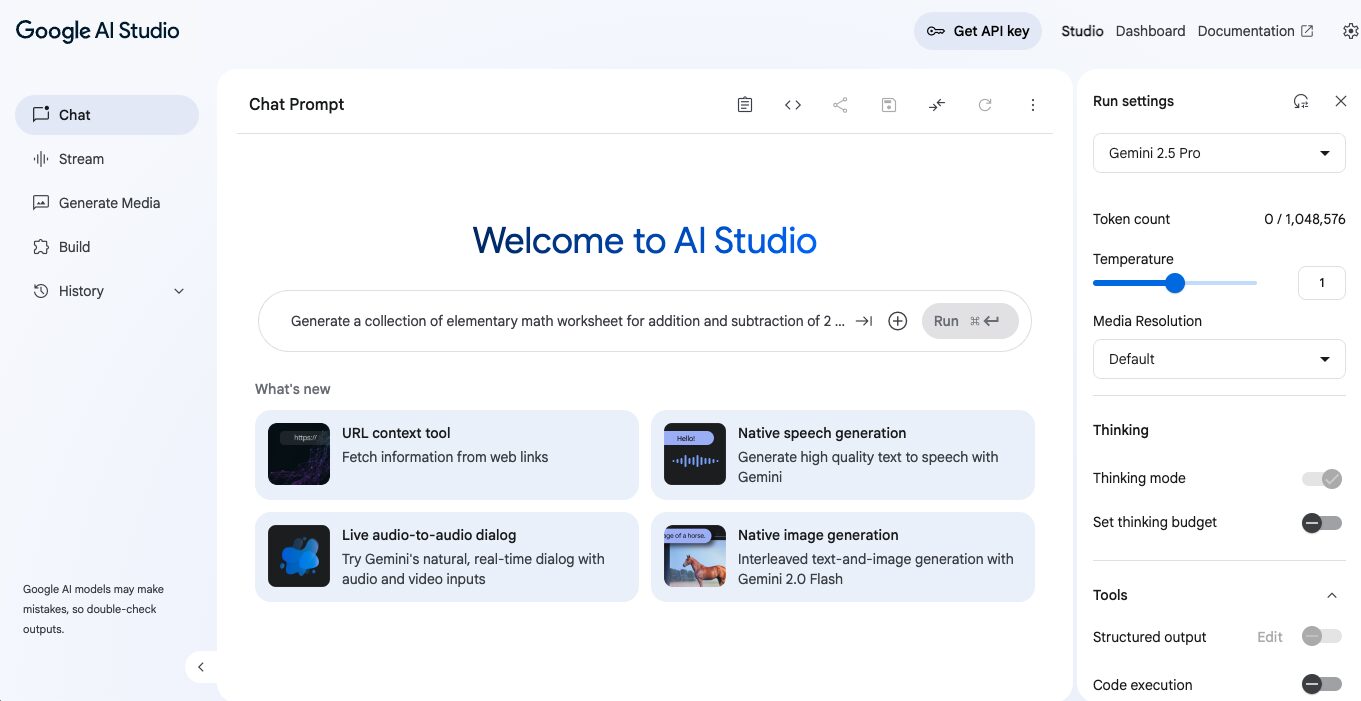Click Edit next to Structured output
Image resolution: width=1361 pixels, height=701 pixels.
click(1270, 637)
